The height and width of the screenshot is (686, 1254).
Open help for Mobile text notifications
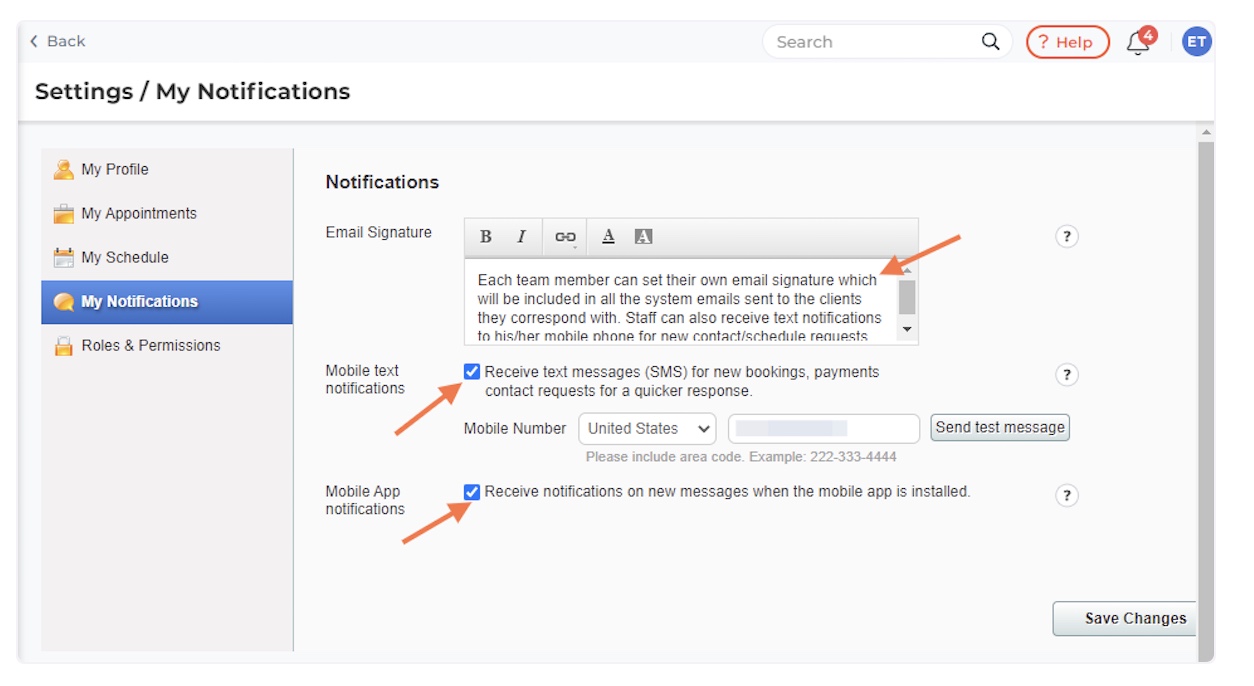pos(1067,375)
